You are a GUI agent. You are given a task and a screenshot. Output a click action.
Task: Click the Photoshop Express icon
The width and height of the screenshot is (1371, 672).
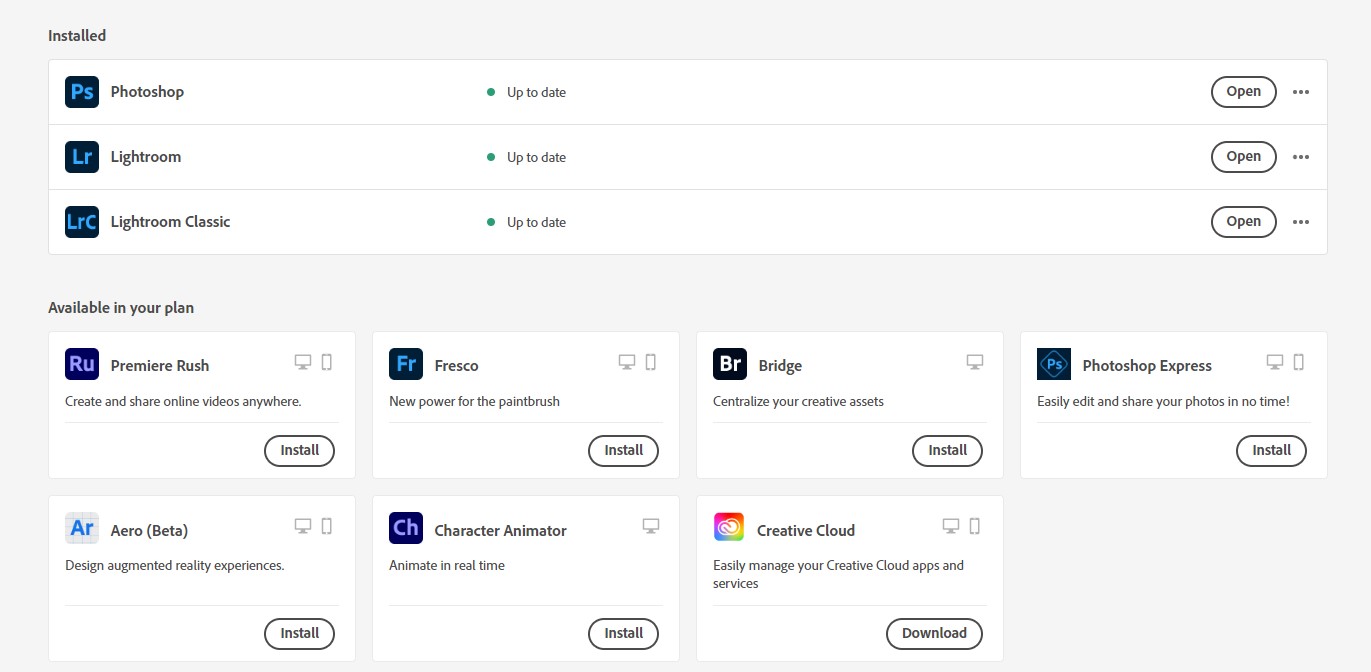point(1054,365)
